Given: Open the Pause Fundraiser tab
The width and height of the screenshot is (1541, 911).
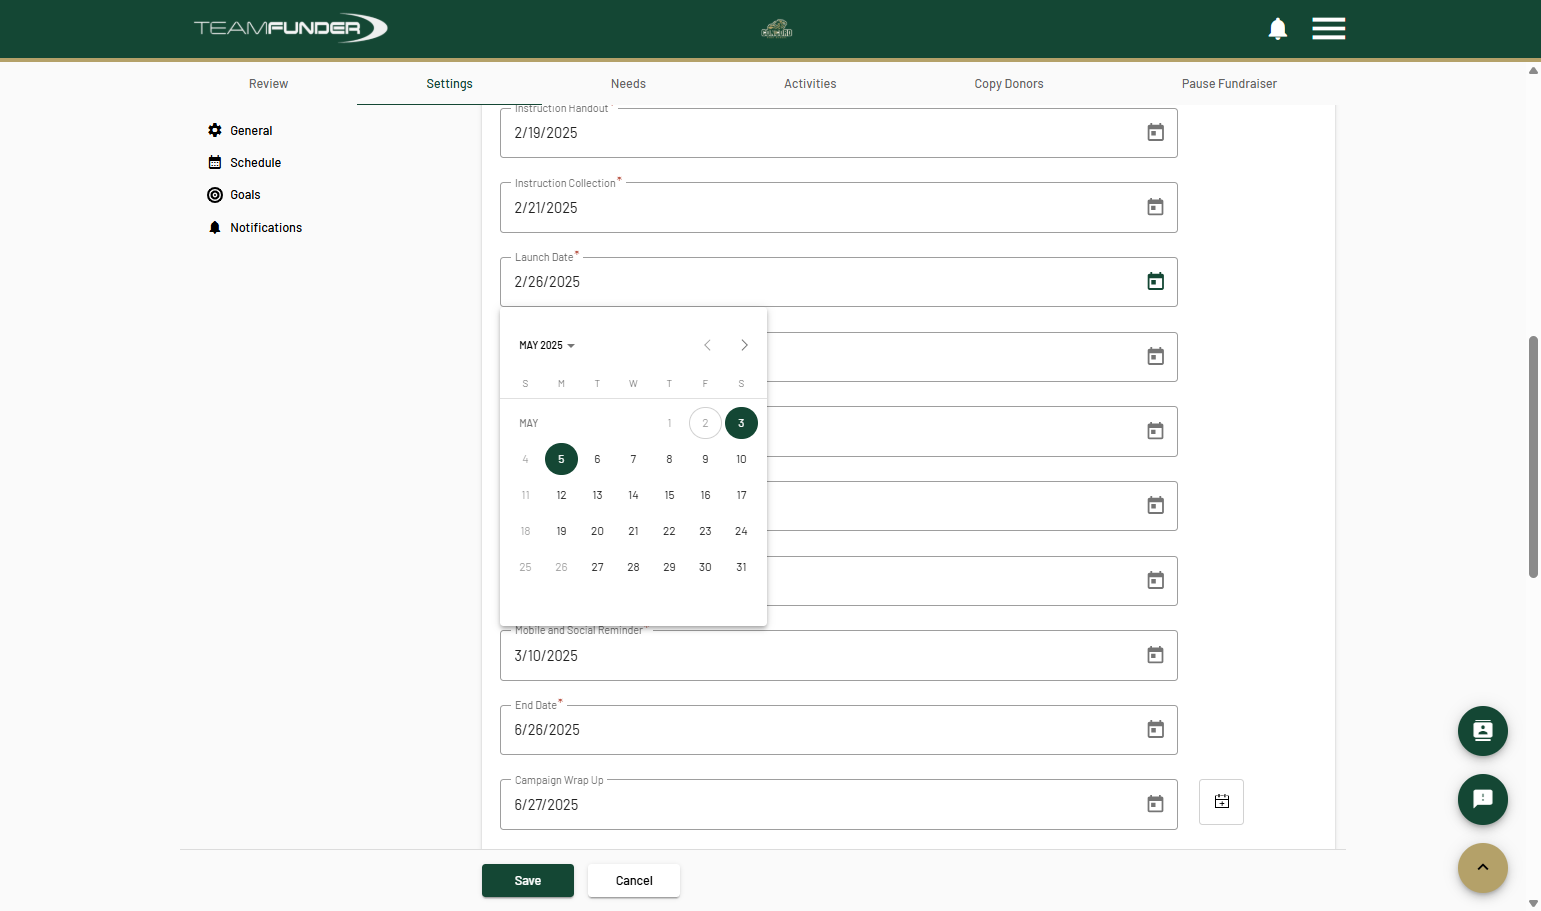Looking at the screenshot, I should coord(1229,84).
